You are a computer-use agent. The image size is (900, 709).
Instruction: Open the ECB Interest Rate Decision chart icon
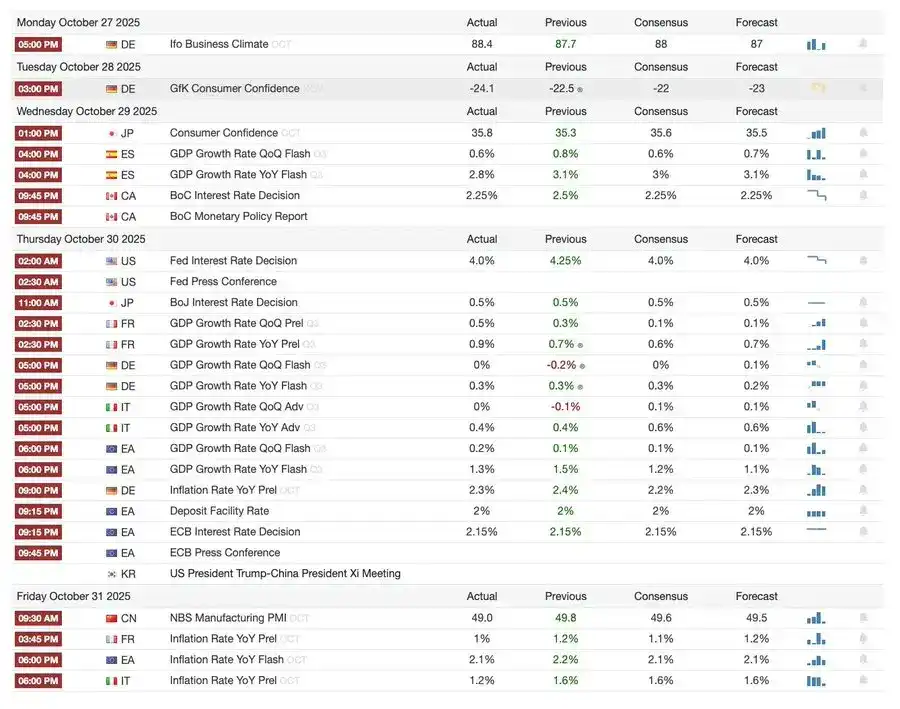[817, 531]
